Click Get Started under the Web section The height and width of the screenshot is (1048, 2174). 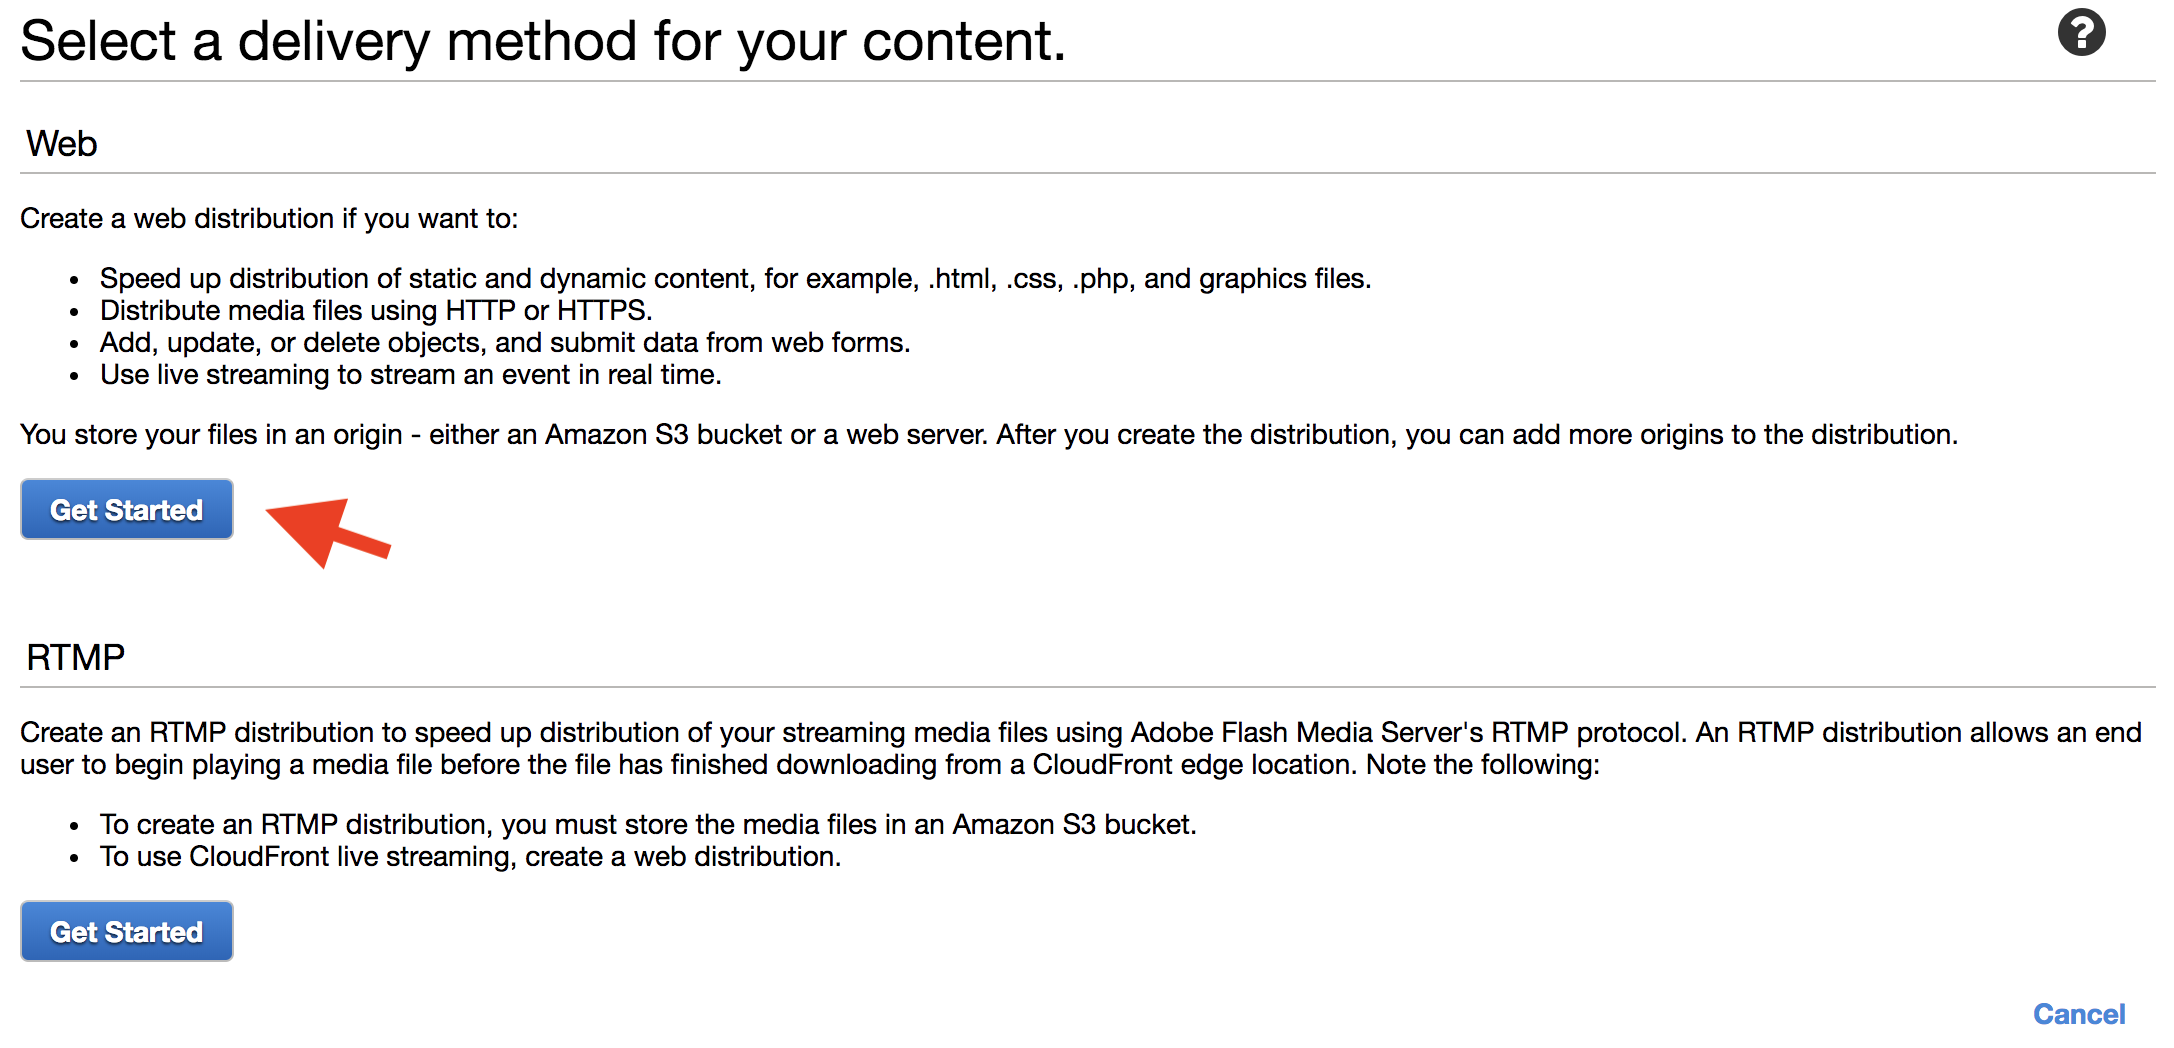click(127, 510)
